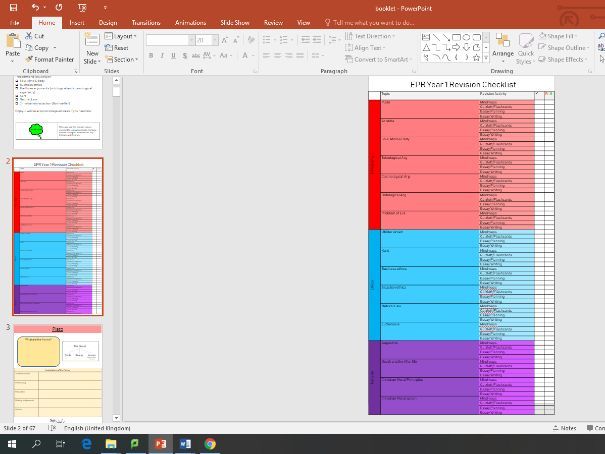Open Align Text dropdown
605x454 pixels.
click(x=365, y=48)
